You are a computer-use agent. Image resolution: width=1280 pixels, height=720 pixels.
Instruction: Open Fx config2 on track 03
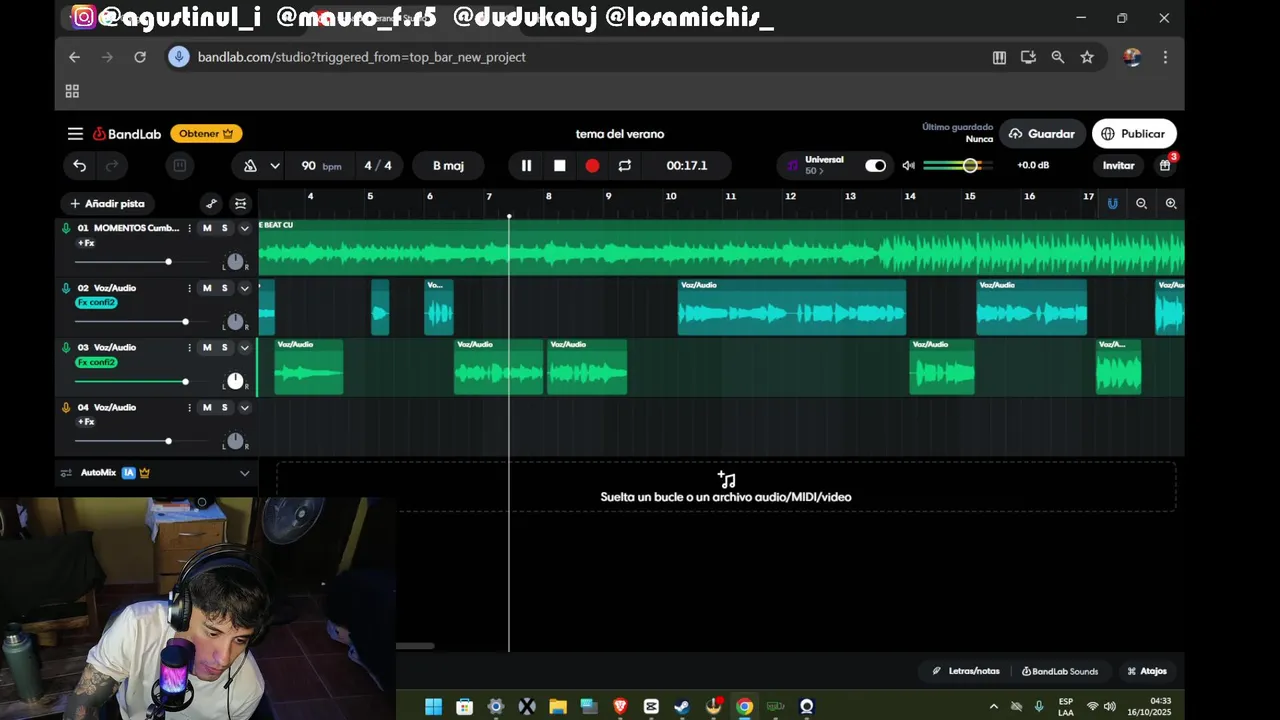tap(96, 363)
